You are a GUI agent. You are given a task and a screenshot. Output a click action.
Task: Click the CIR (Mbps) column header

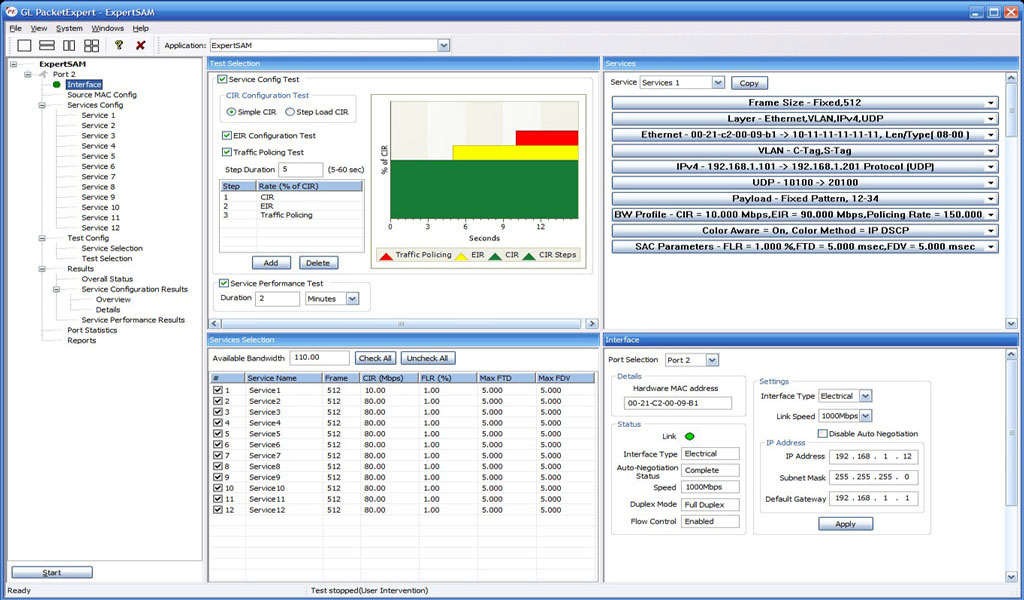click(389, 378)
